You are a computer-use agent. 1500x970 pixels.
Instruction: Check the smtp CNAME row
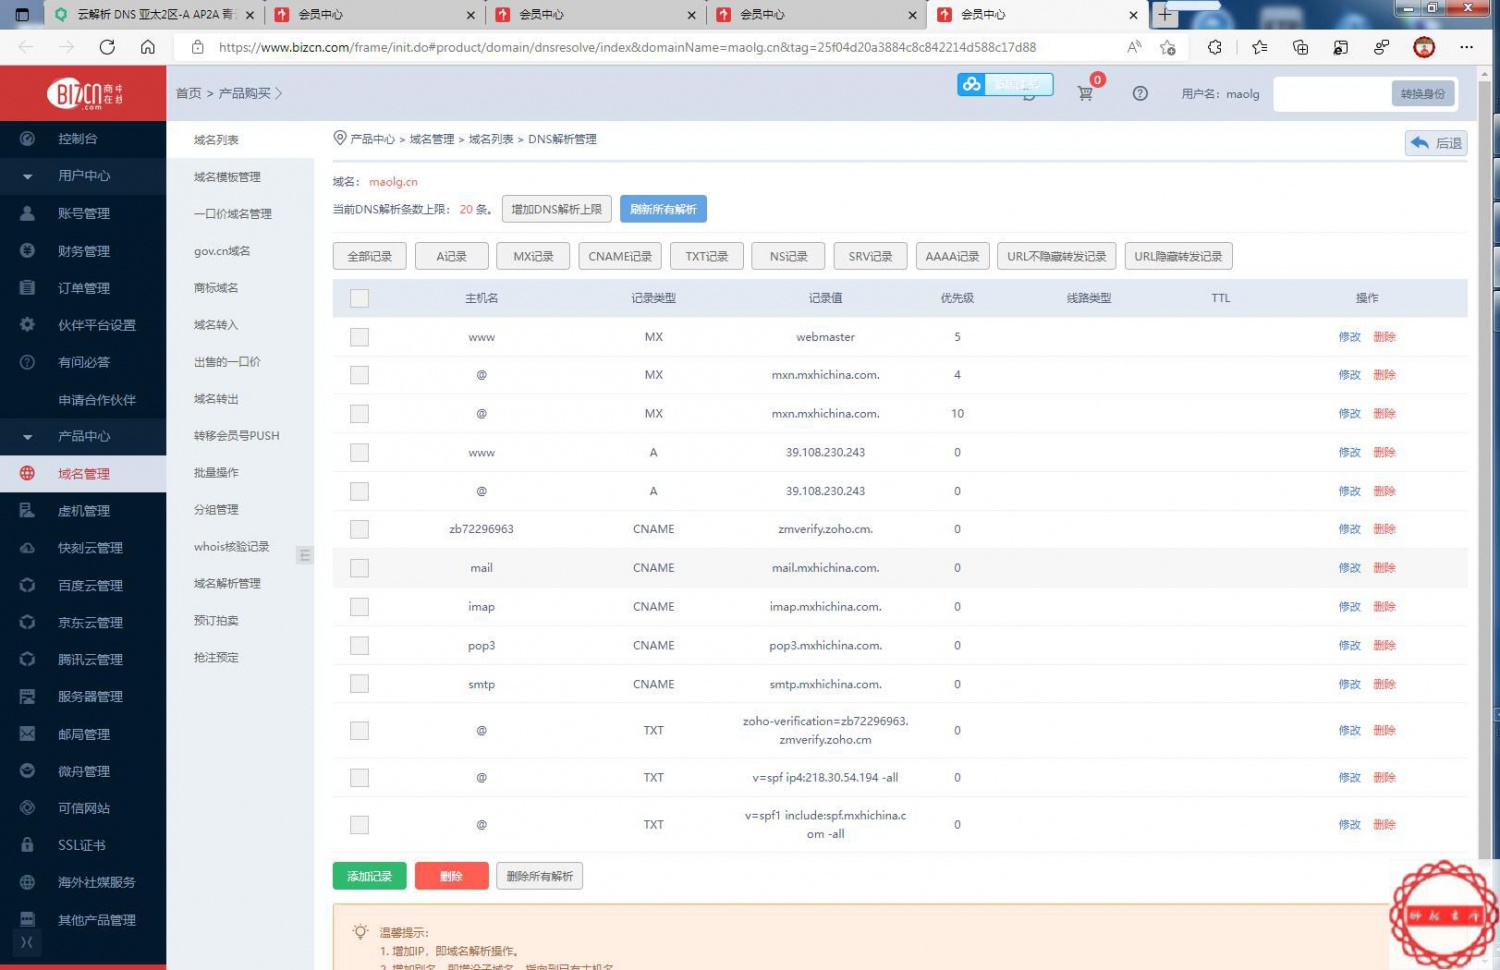coord(360,684)
